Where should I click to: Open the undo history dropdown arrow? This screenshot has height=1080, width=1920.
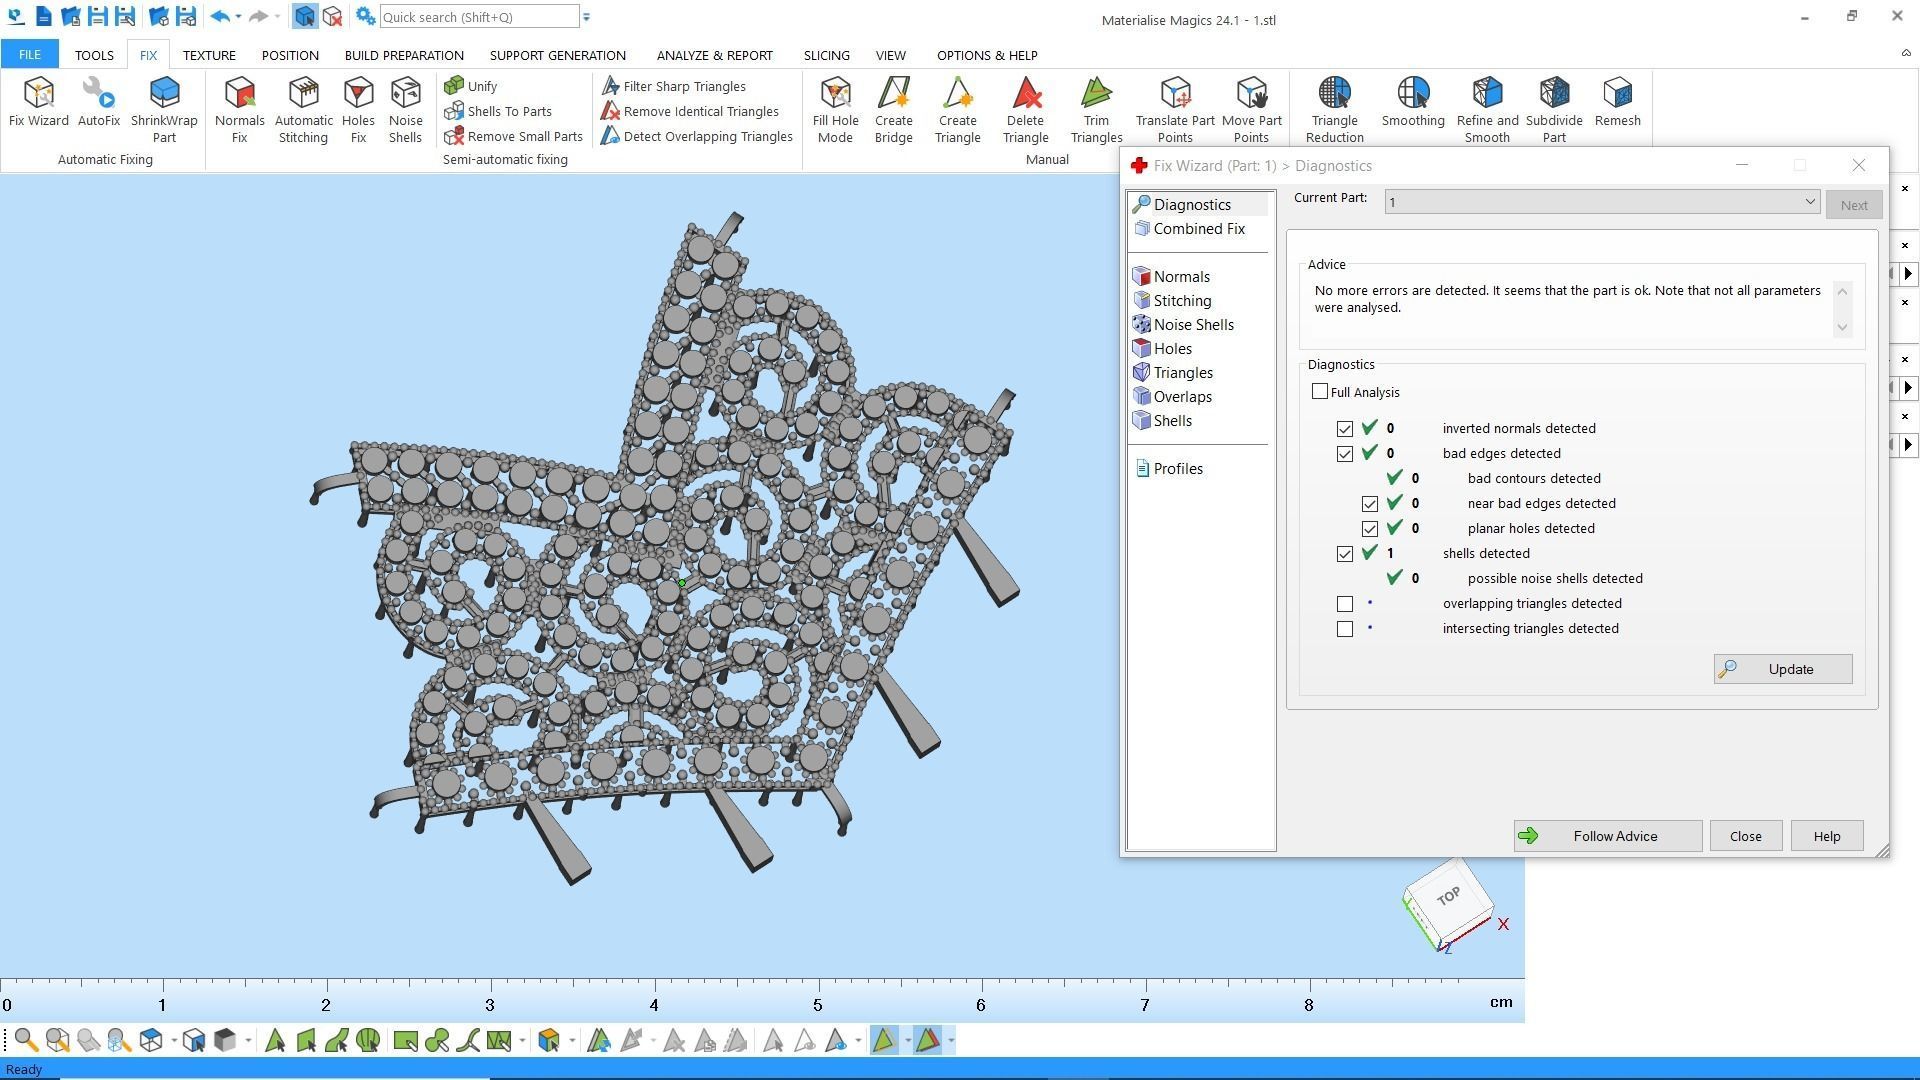click(x=238, y=17)
